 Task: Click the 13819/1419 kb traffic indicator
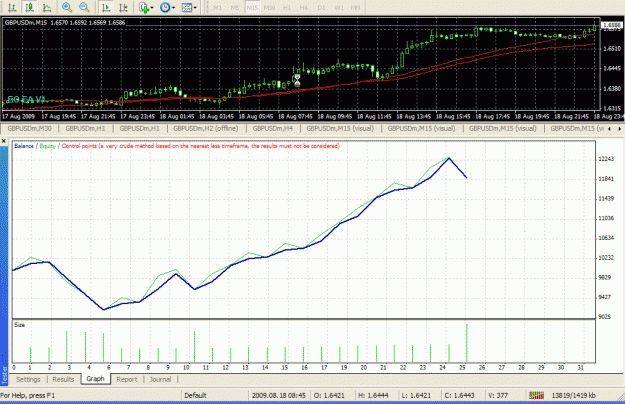pos(574,395)
